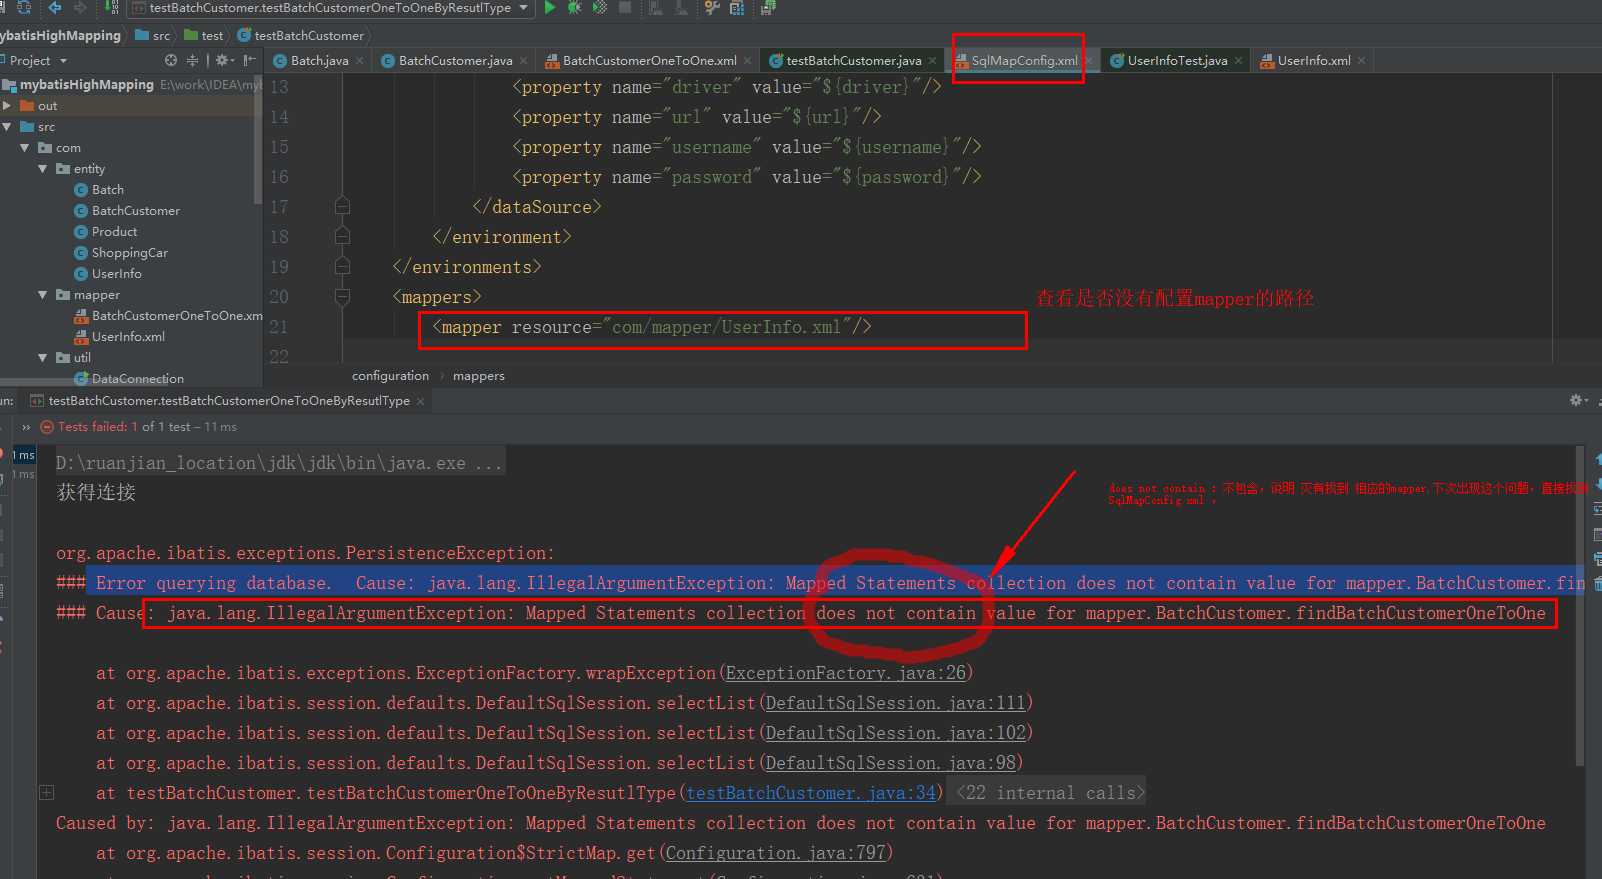Open Configuration.java:797 link
The width and height of the screenshot is (1602, 879).
coord(775,853)
